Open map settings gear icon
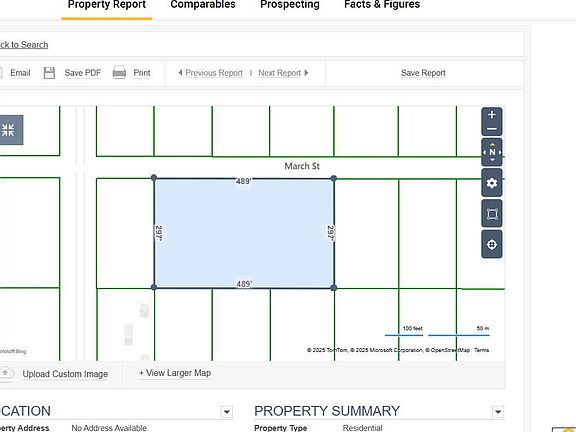This screenshot has width=576, height=432. click(x=492, y=183)
